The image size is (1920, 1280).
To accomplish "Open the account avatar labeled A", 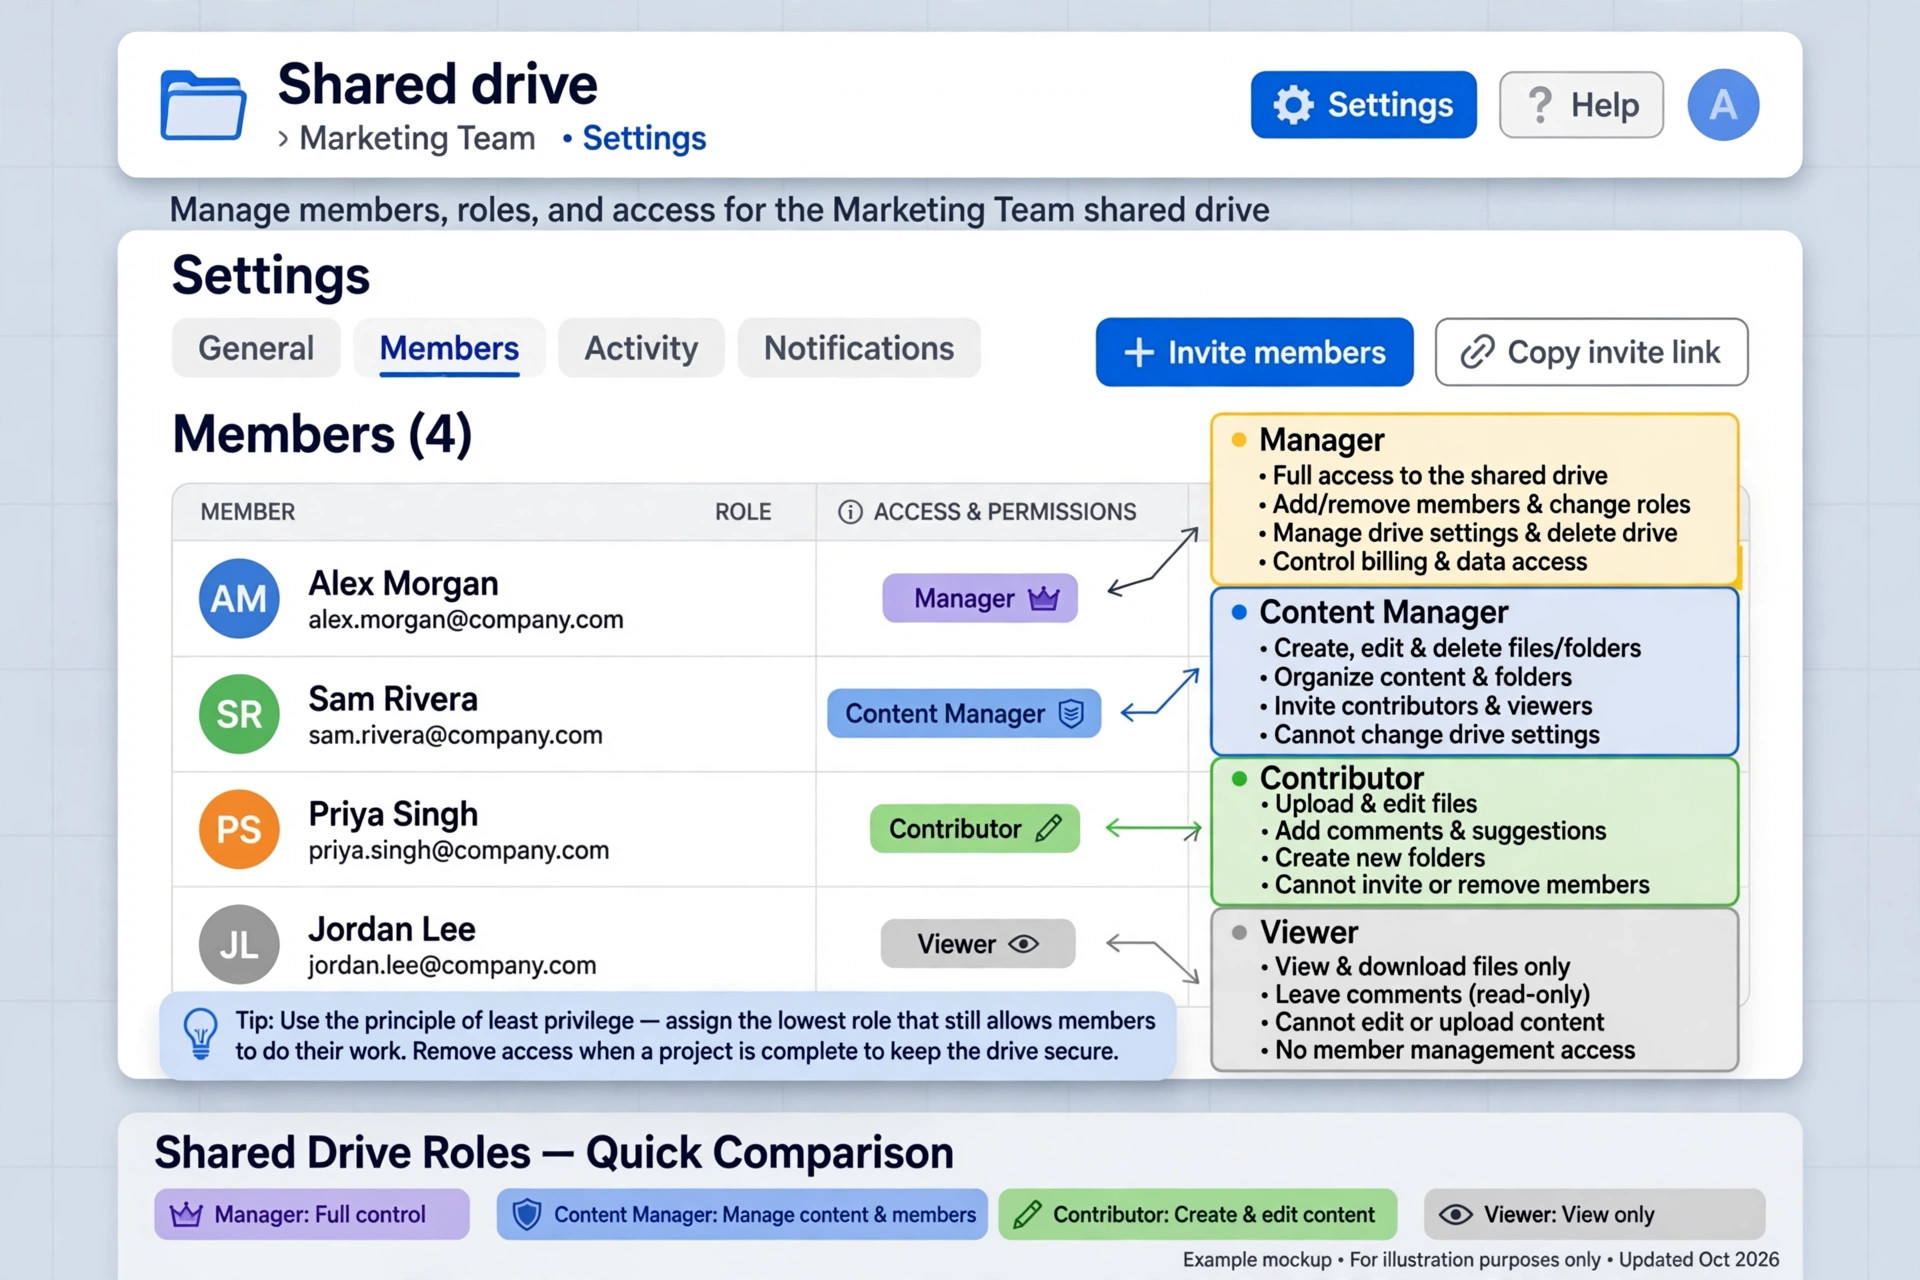I will point(1723,105).
